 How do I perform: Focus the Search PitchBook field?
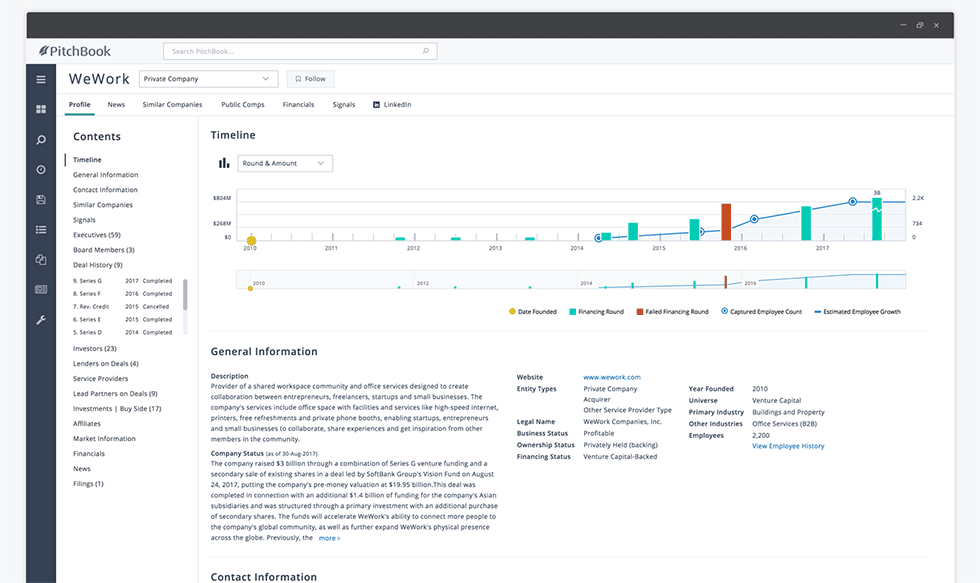[x=300, y=51]
